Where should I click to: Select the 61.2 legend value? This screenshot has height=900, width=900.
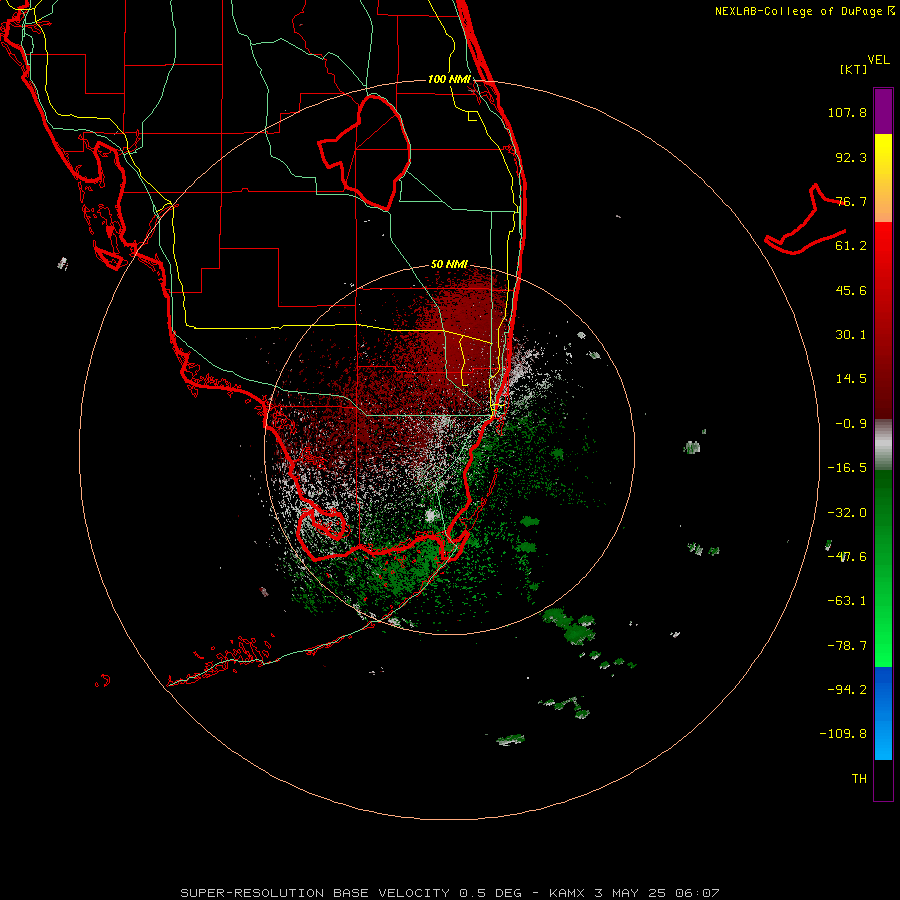coord(851,246)
